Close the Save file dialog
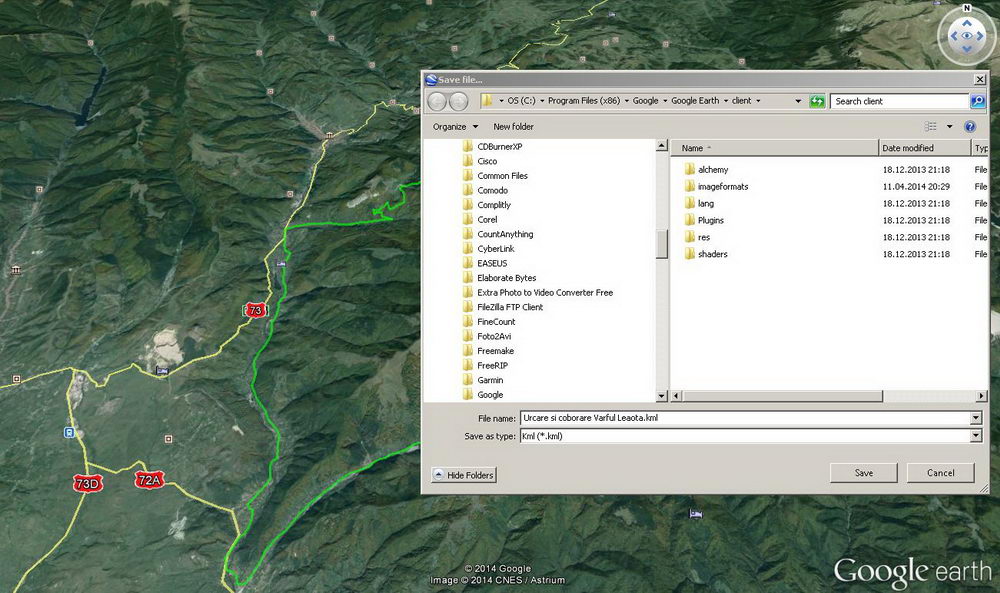Screen dimensions: 1000x593 980,79
